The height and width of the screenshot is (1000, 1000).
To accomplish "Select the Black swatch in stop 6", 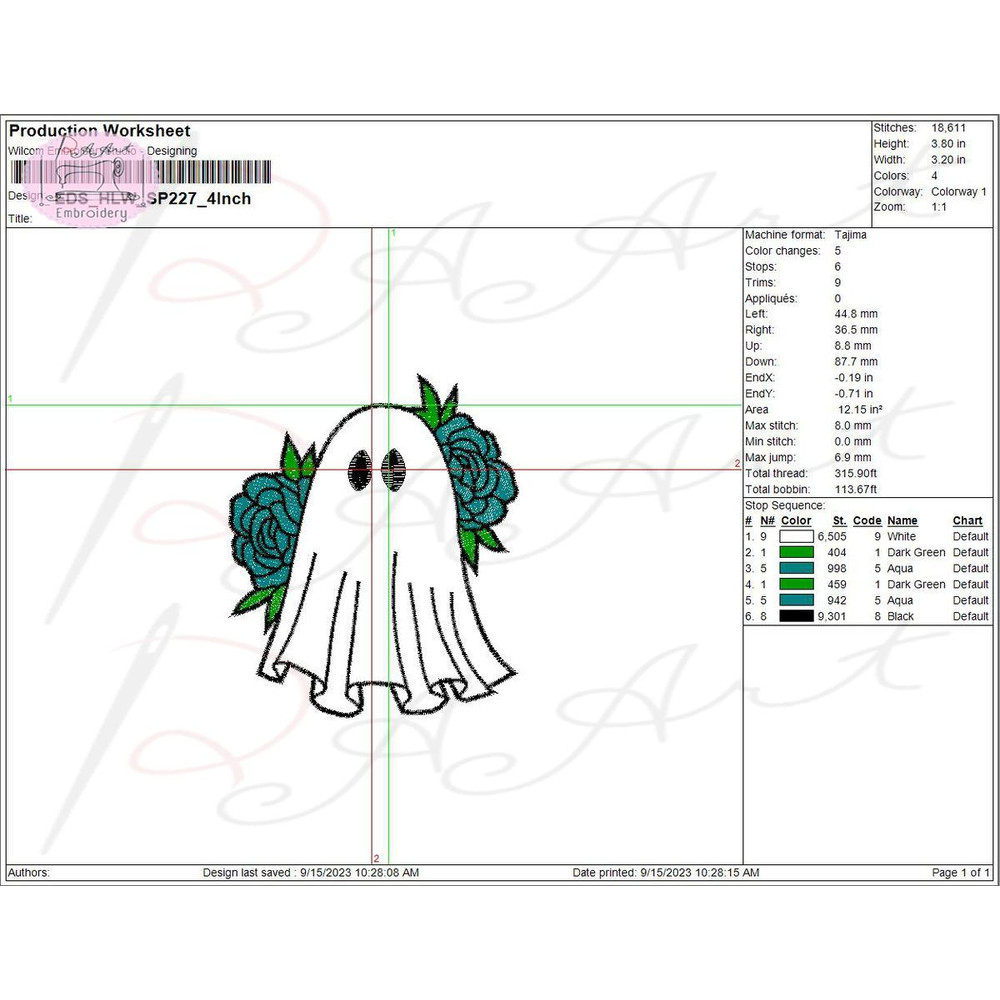I will tap(797, 617).
